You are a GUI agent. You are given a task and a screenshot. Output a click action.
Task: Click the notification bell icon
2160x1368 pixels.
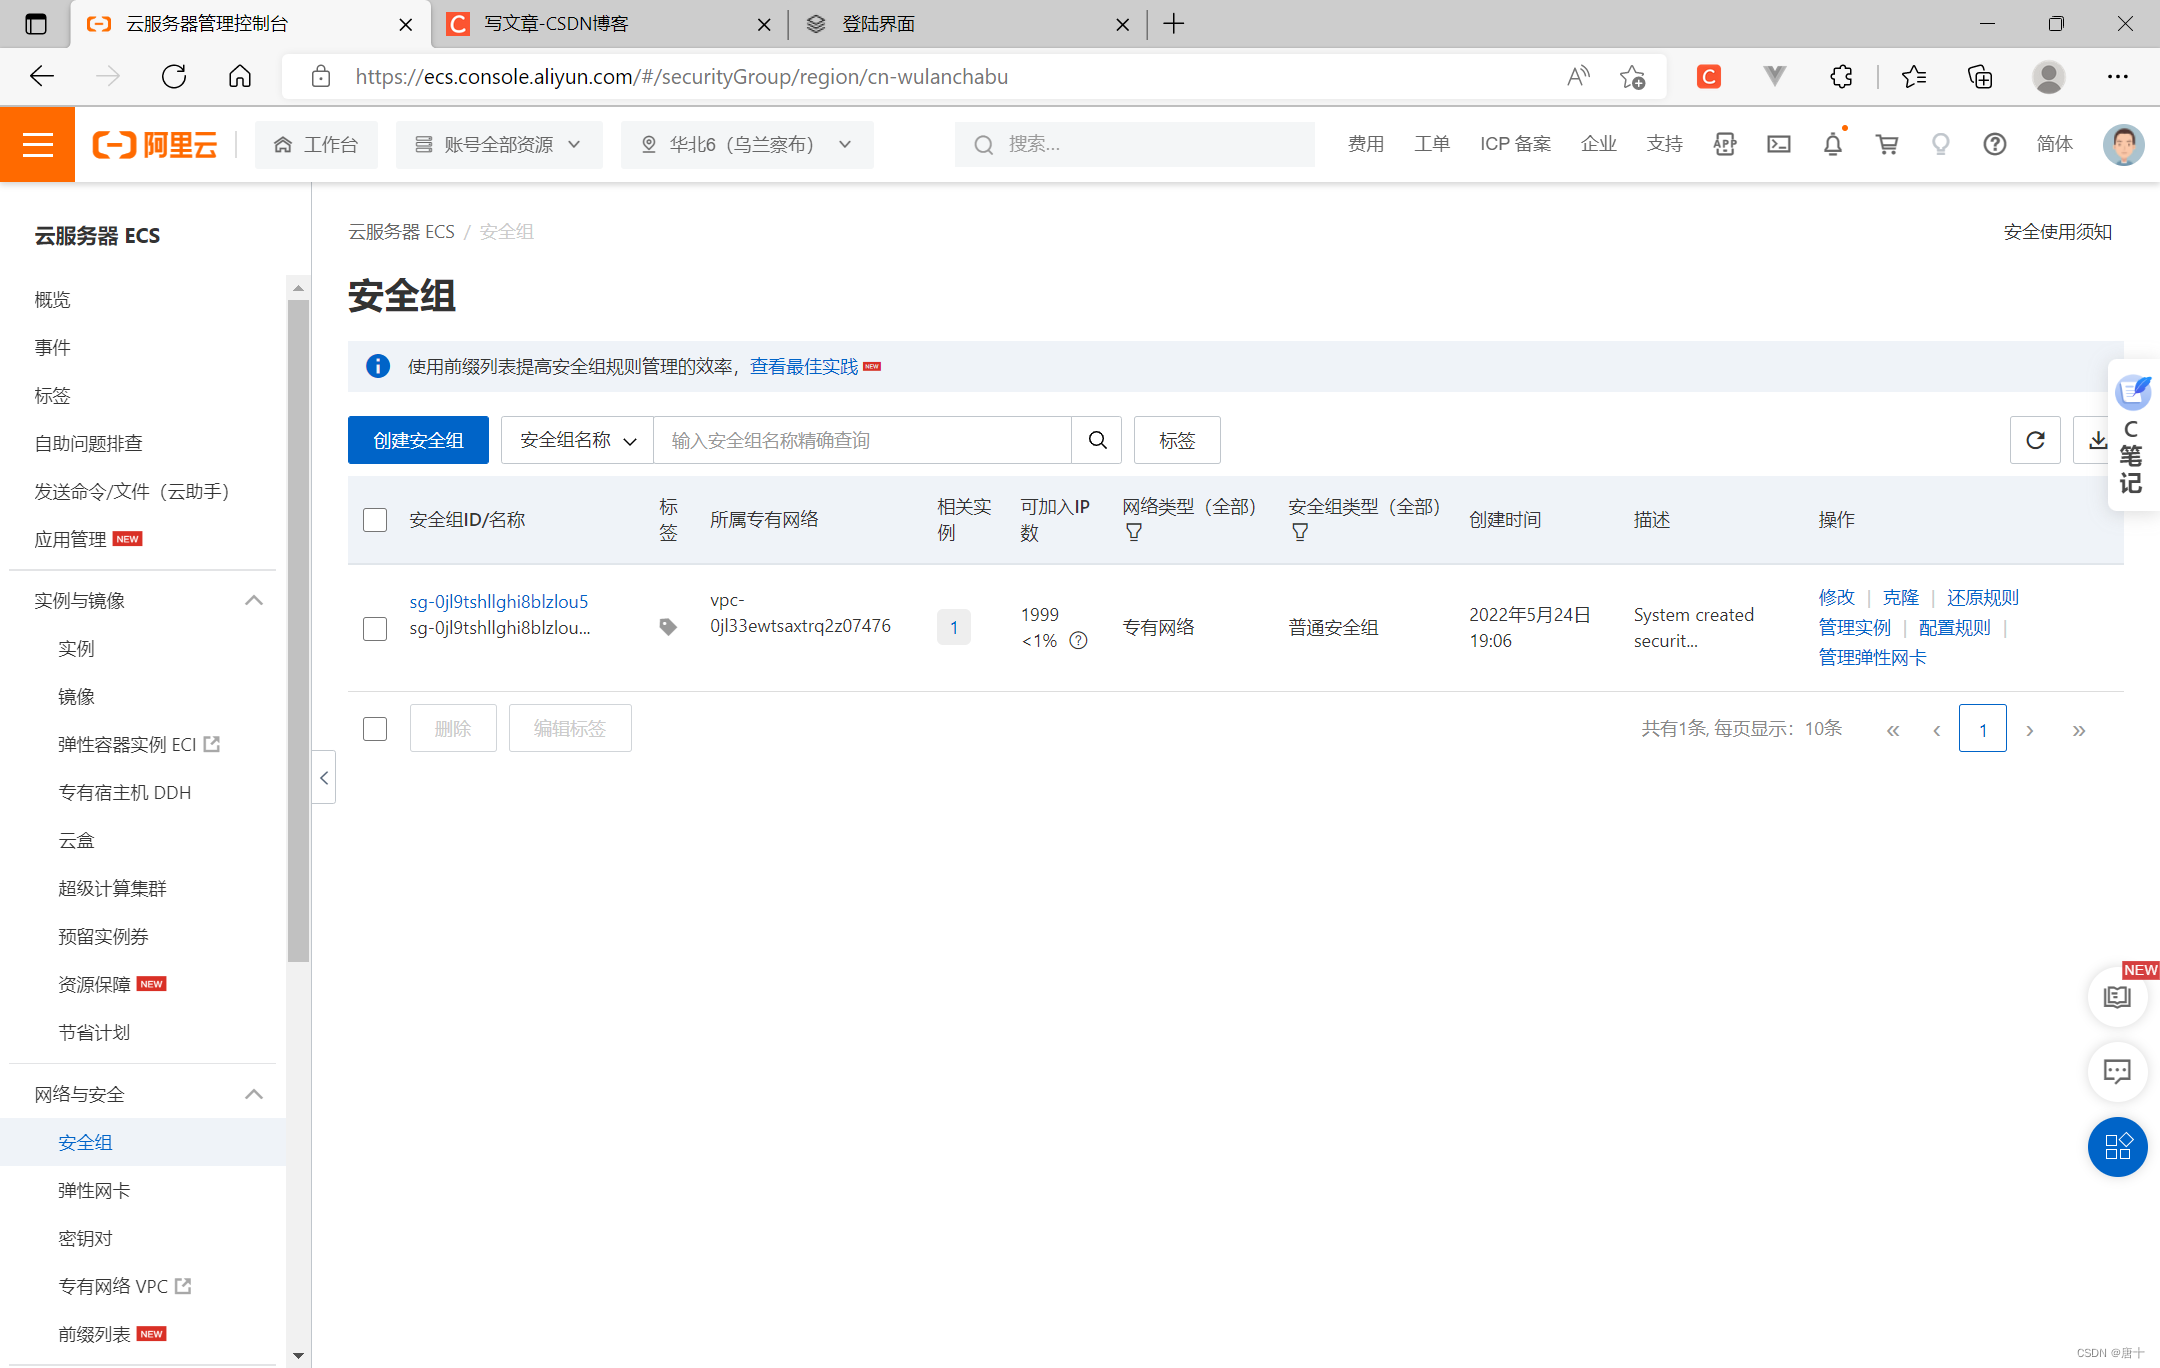click(1832, 145)
